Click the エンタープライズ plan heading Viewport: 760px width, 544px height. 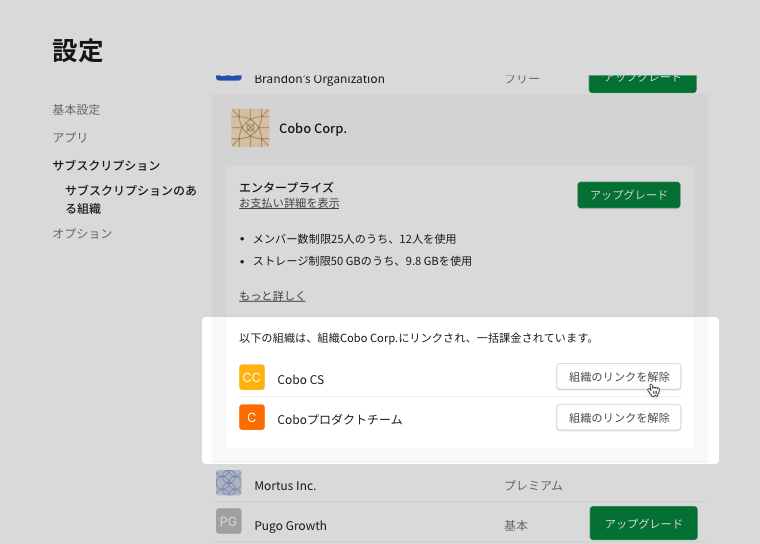pyautogui.click(x=286, y=188)
